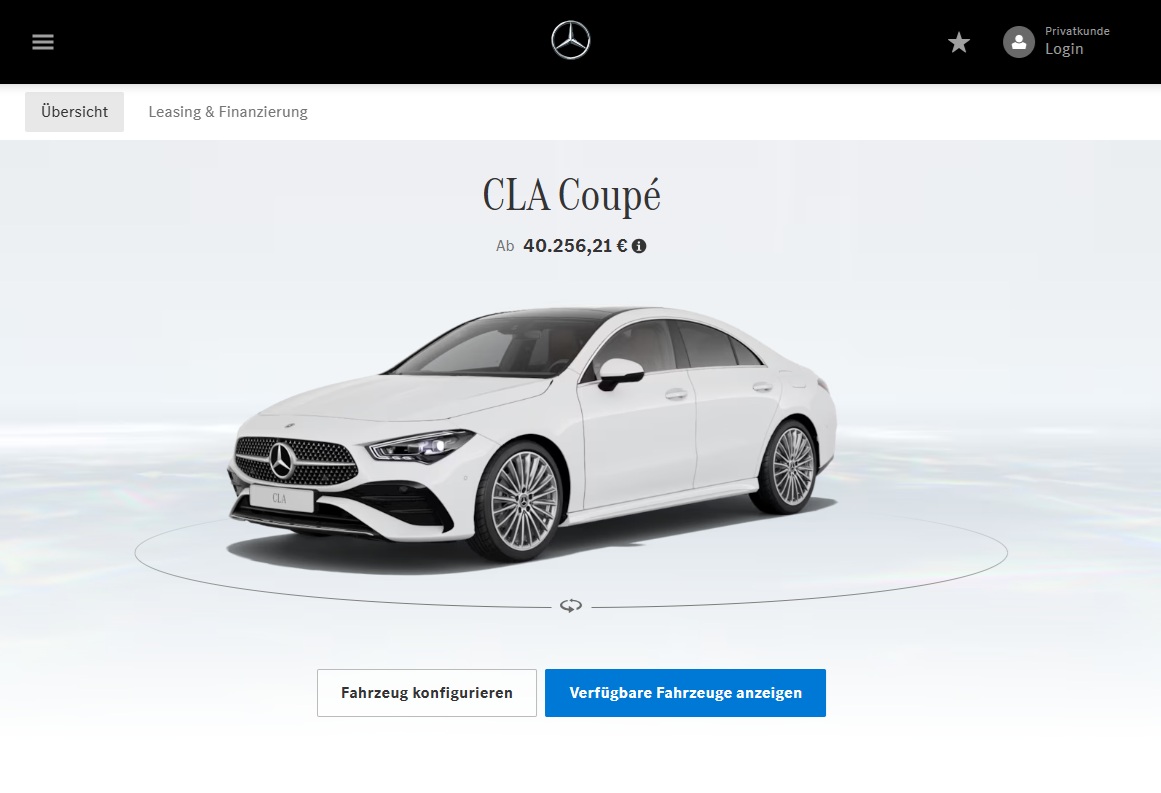Switch to the Übersicht tab
The height and width of the screenshot is (793, 1161).
(74, 112)
